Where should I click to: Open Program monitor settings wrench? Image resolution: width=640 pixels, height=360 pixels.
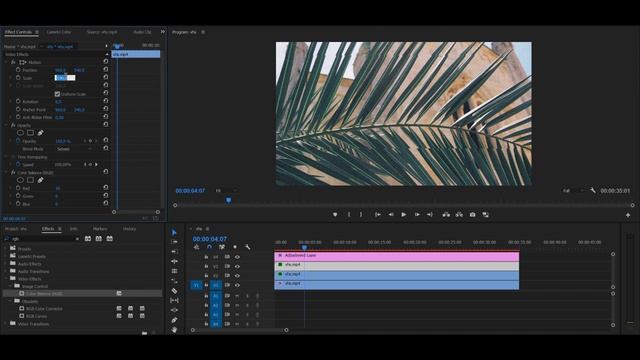pos(593,190)
